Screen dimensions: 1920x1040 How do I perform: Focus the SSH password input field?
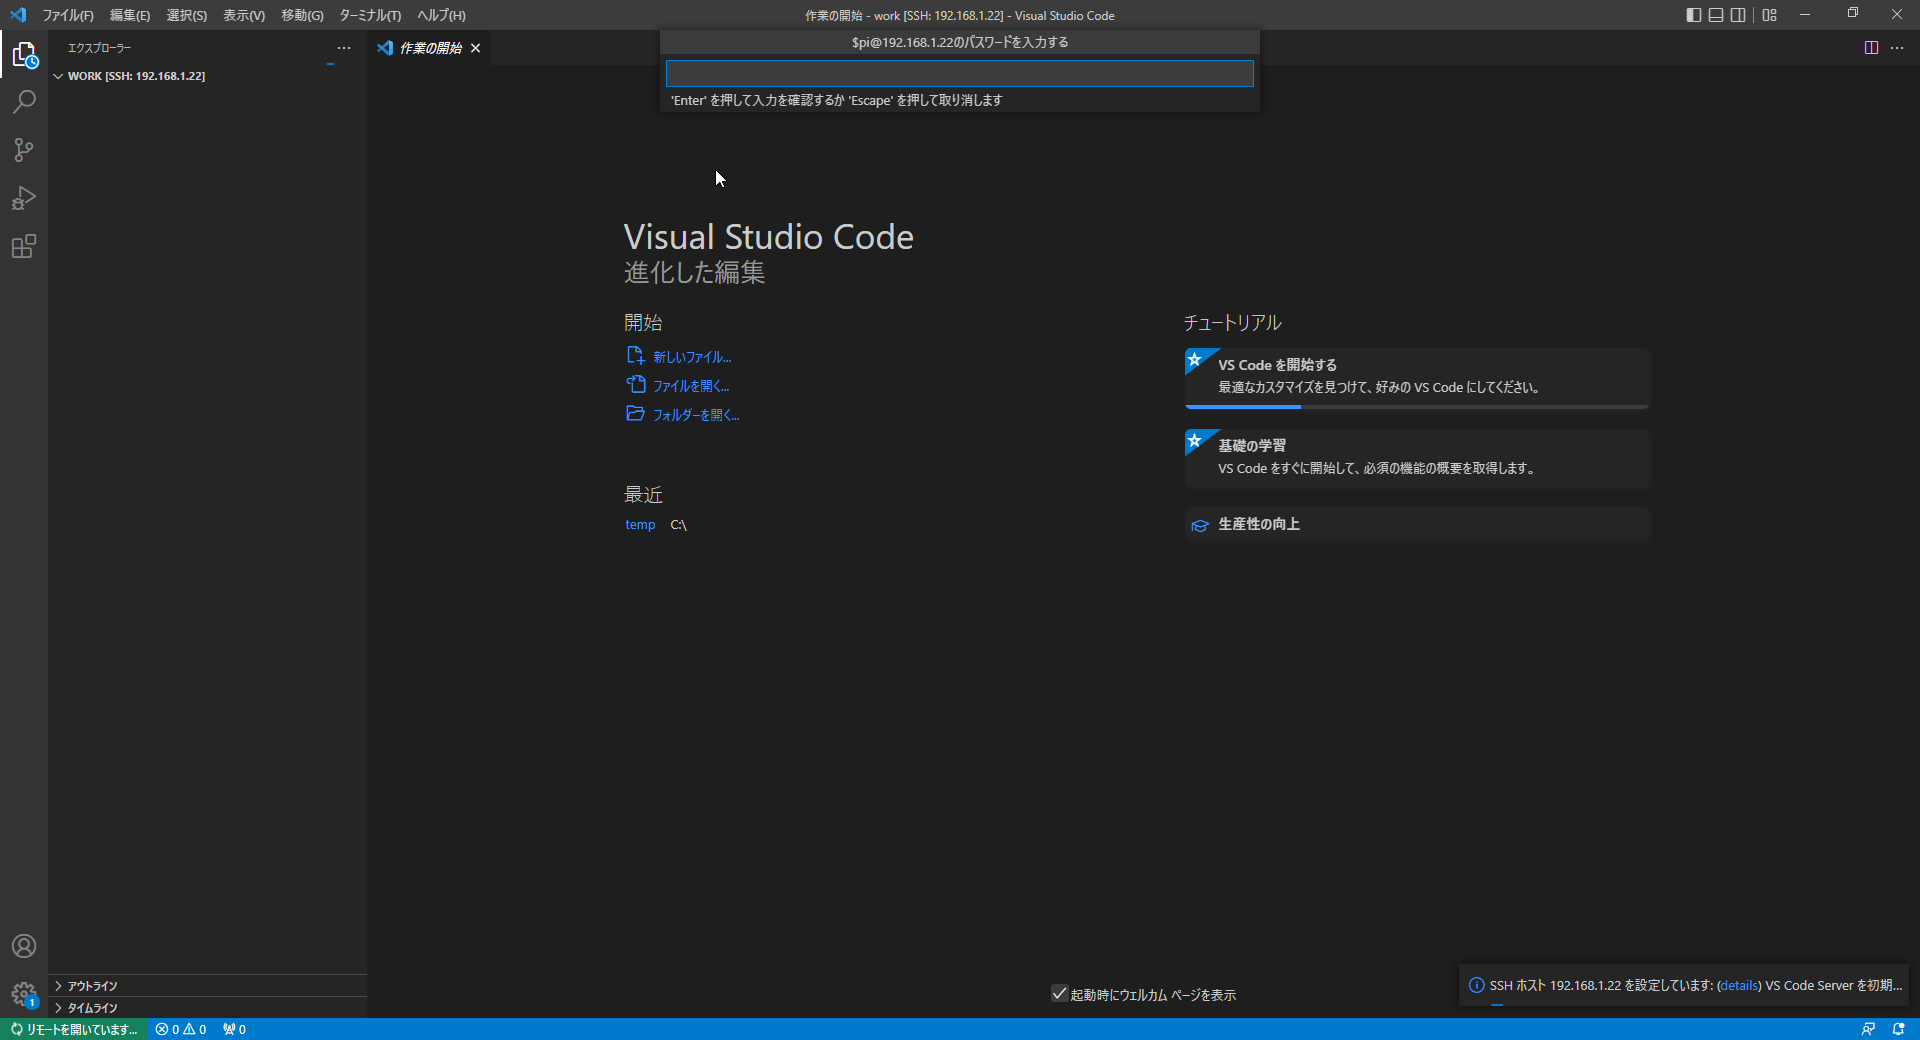(x=960, y=73)
